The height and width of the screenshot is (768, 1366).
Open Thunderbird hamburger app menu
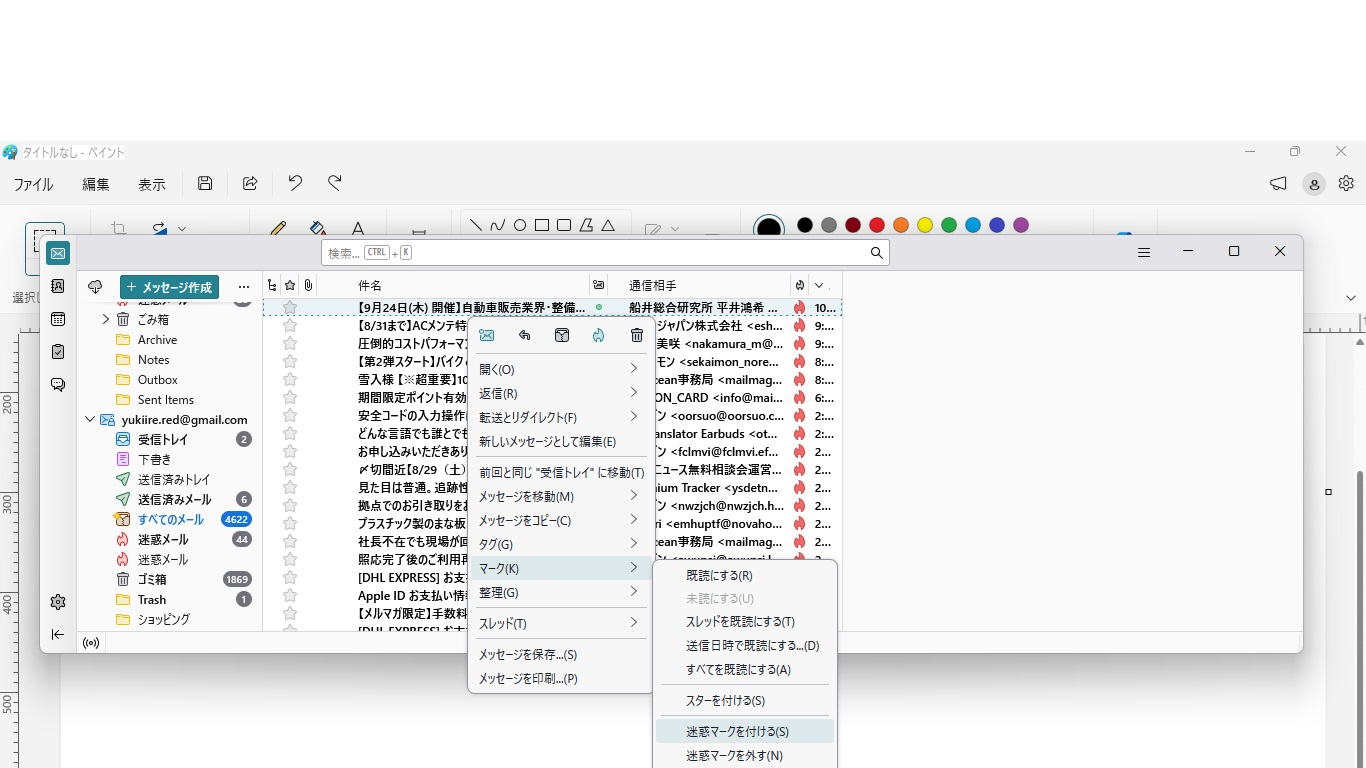pos(1144,253)
